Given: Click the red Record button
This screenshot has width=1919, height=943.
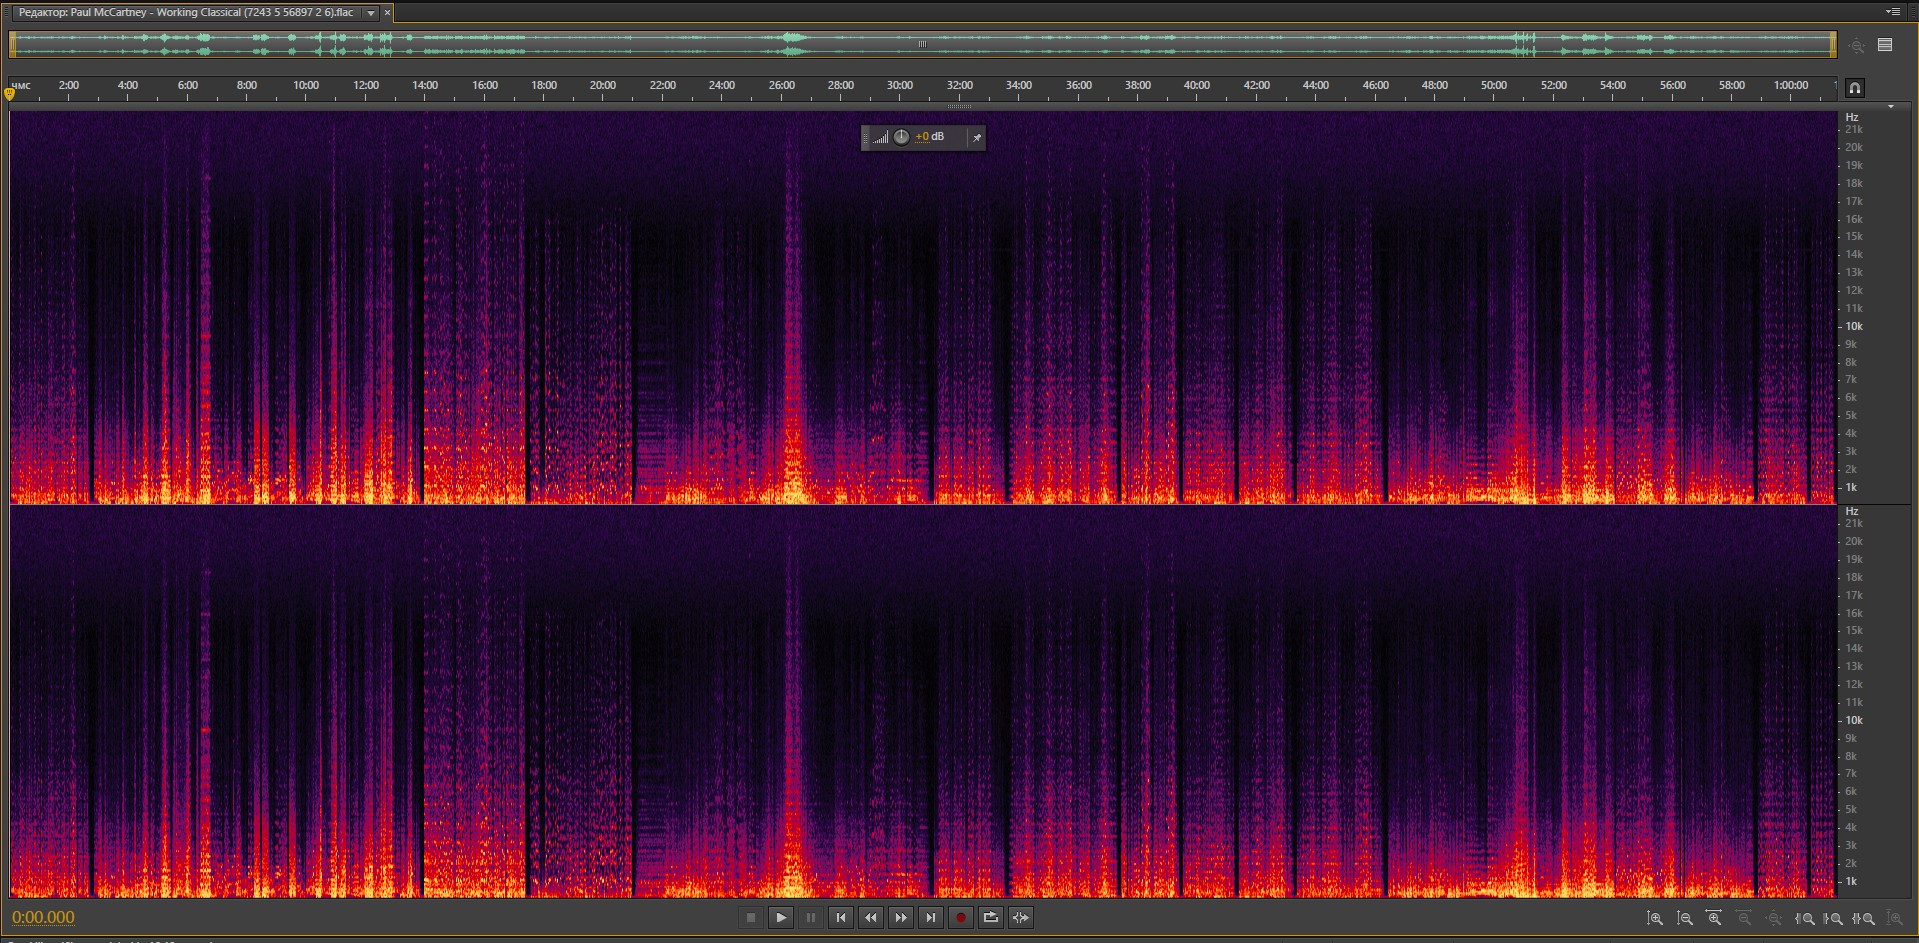Looking at the screenshot, I should pos(960,918).
